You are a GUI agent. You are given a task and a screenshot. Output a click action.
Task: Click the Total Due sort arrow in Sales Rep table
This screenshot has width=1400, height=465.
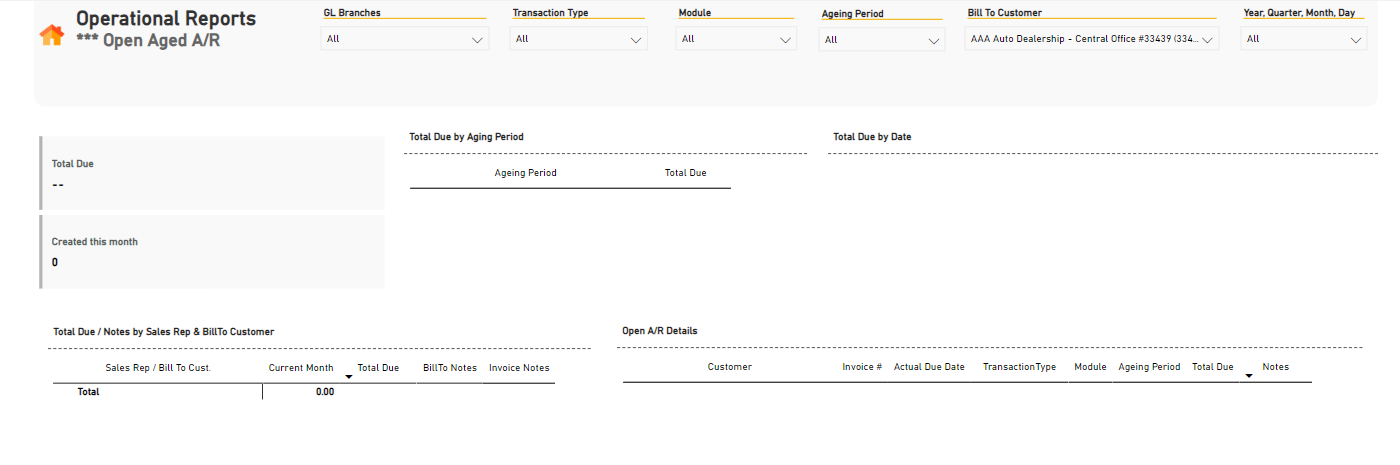pyautogui.click(x=349, y=376)
